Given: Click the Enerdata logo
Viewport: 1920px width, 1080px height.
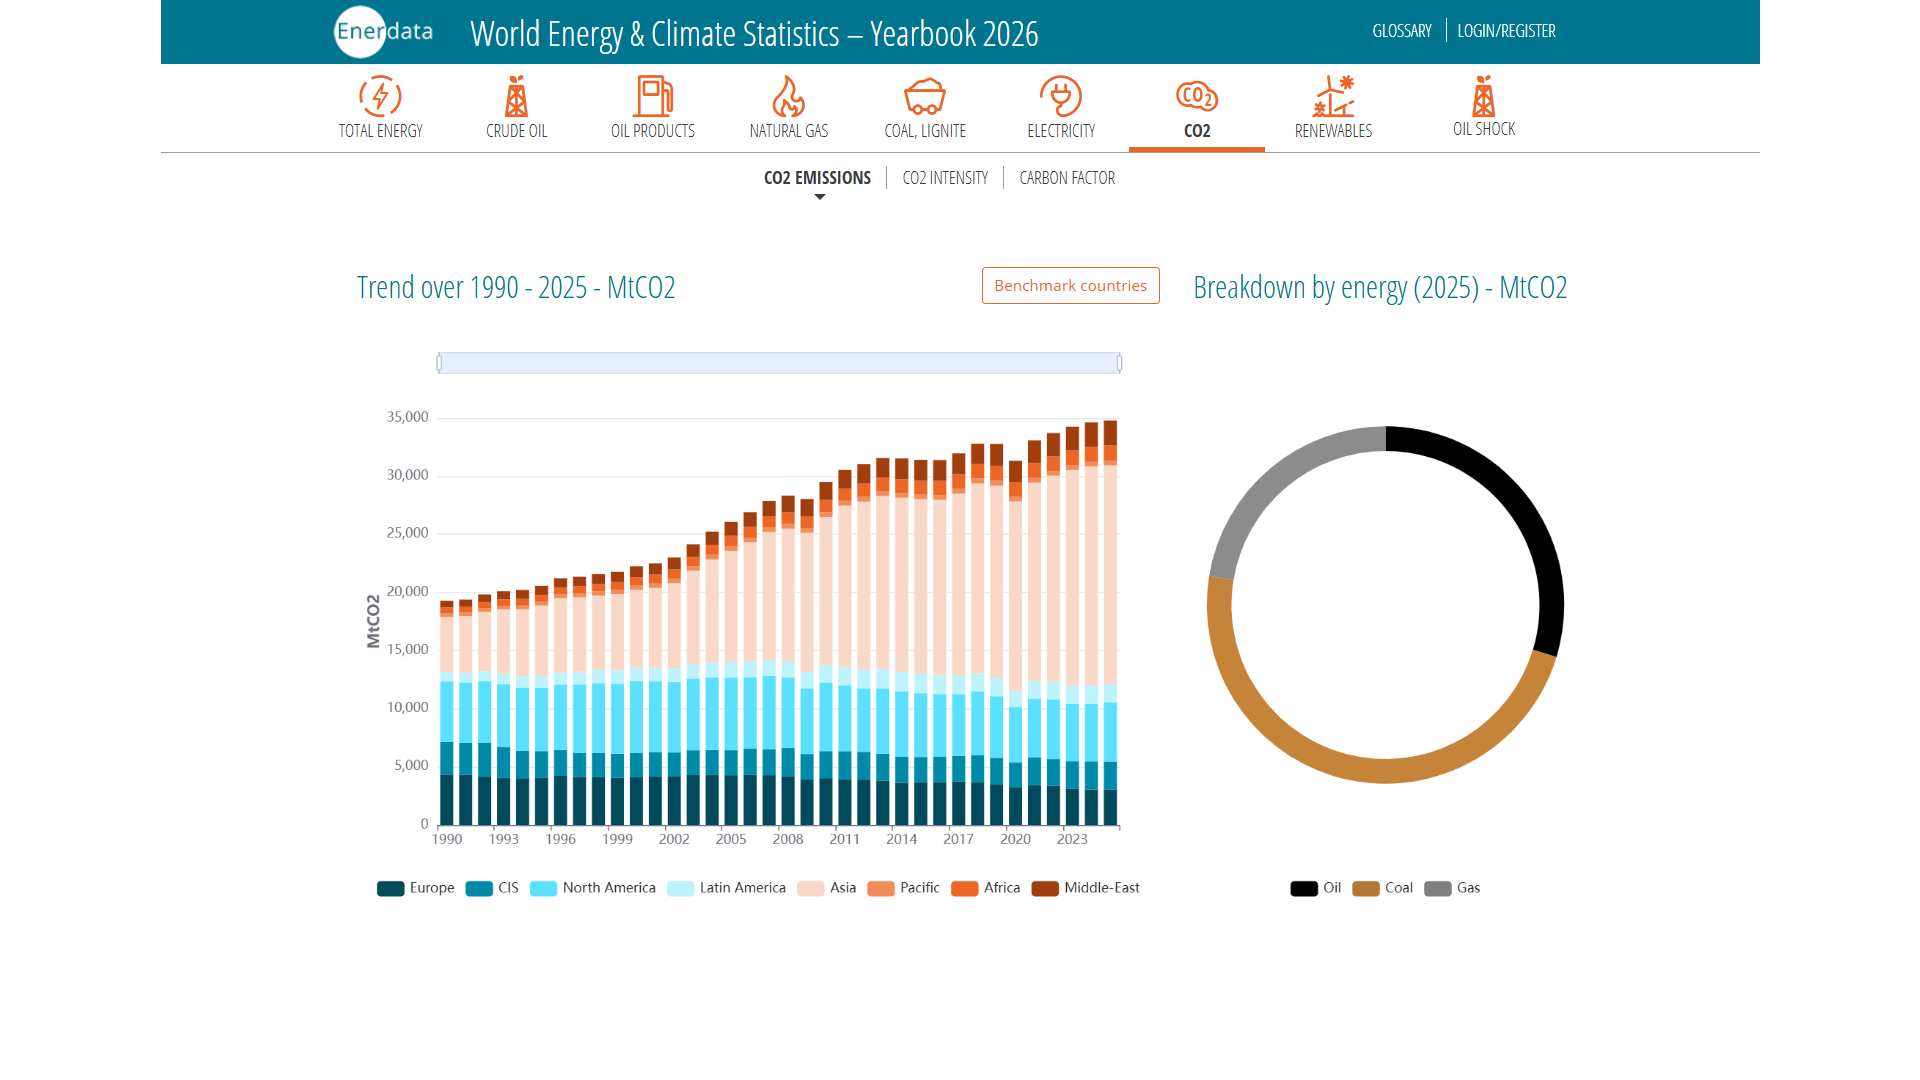Looking at the screenshot, I should 384,32.
